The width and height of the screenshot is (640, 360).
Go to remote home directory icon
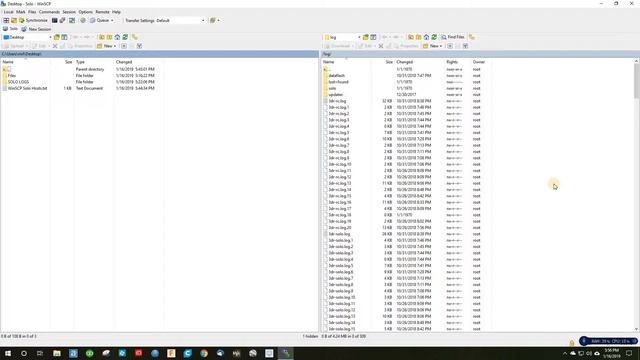pyautogui.click(x=426, y=37)
